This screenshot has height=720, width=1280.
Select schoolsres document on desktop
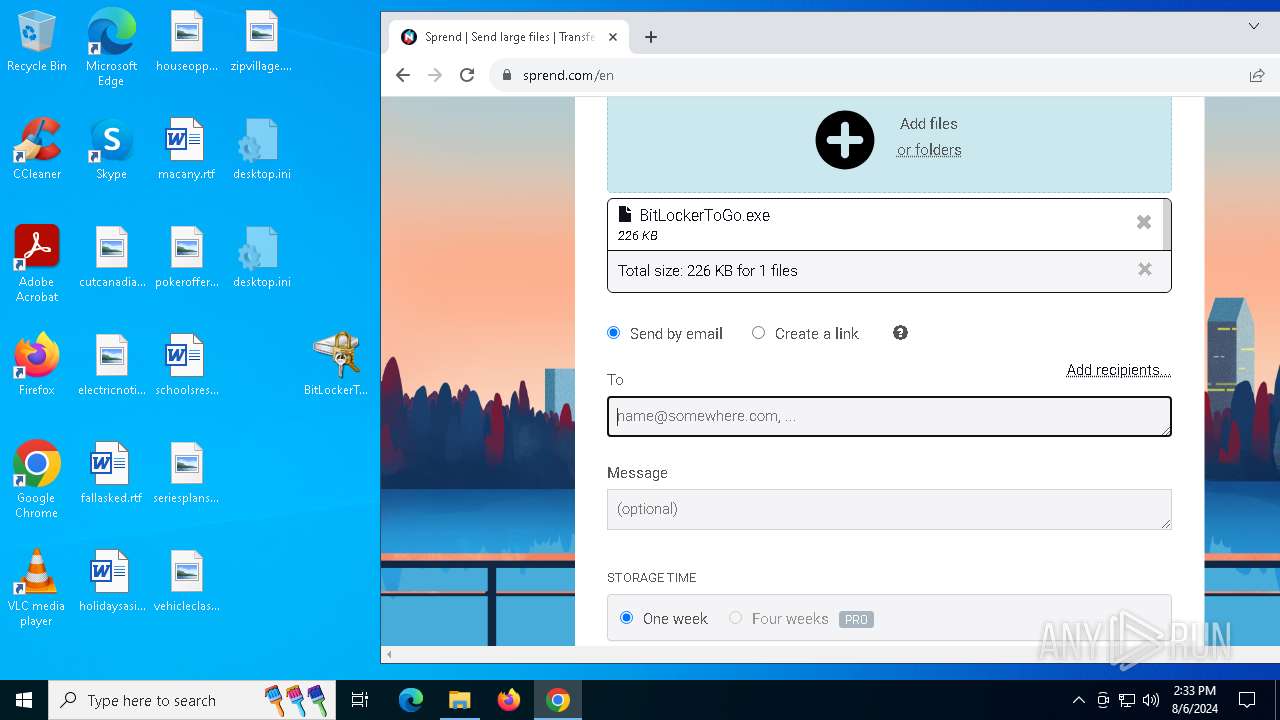(x=186, y=365)
